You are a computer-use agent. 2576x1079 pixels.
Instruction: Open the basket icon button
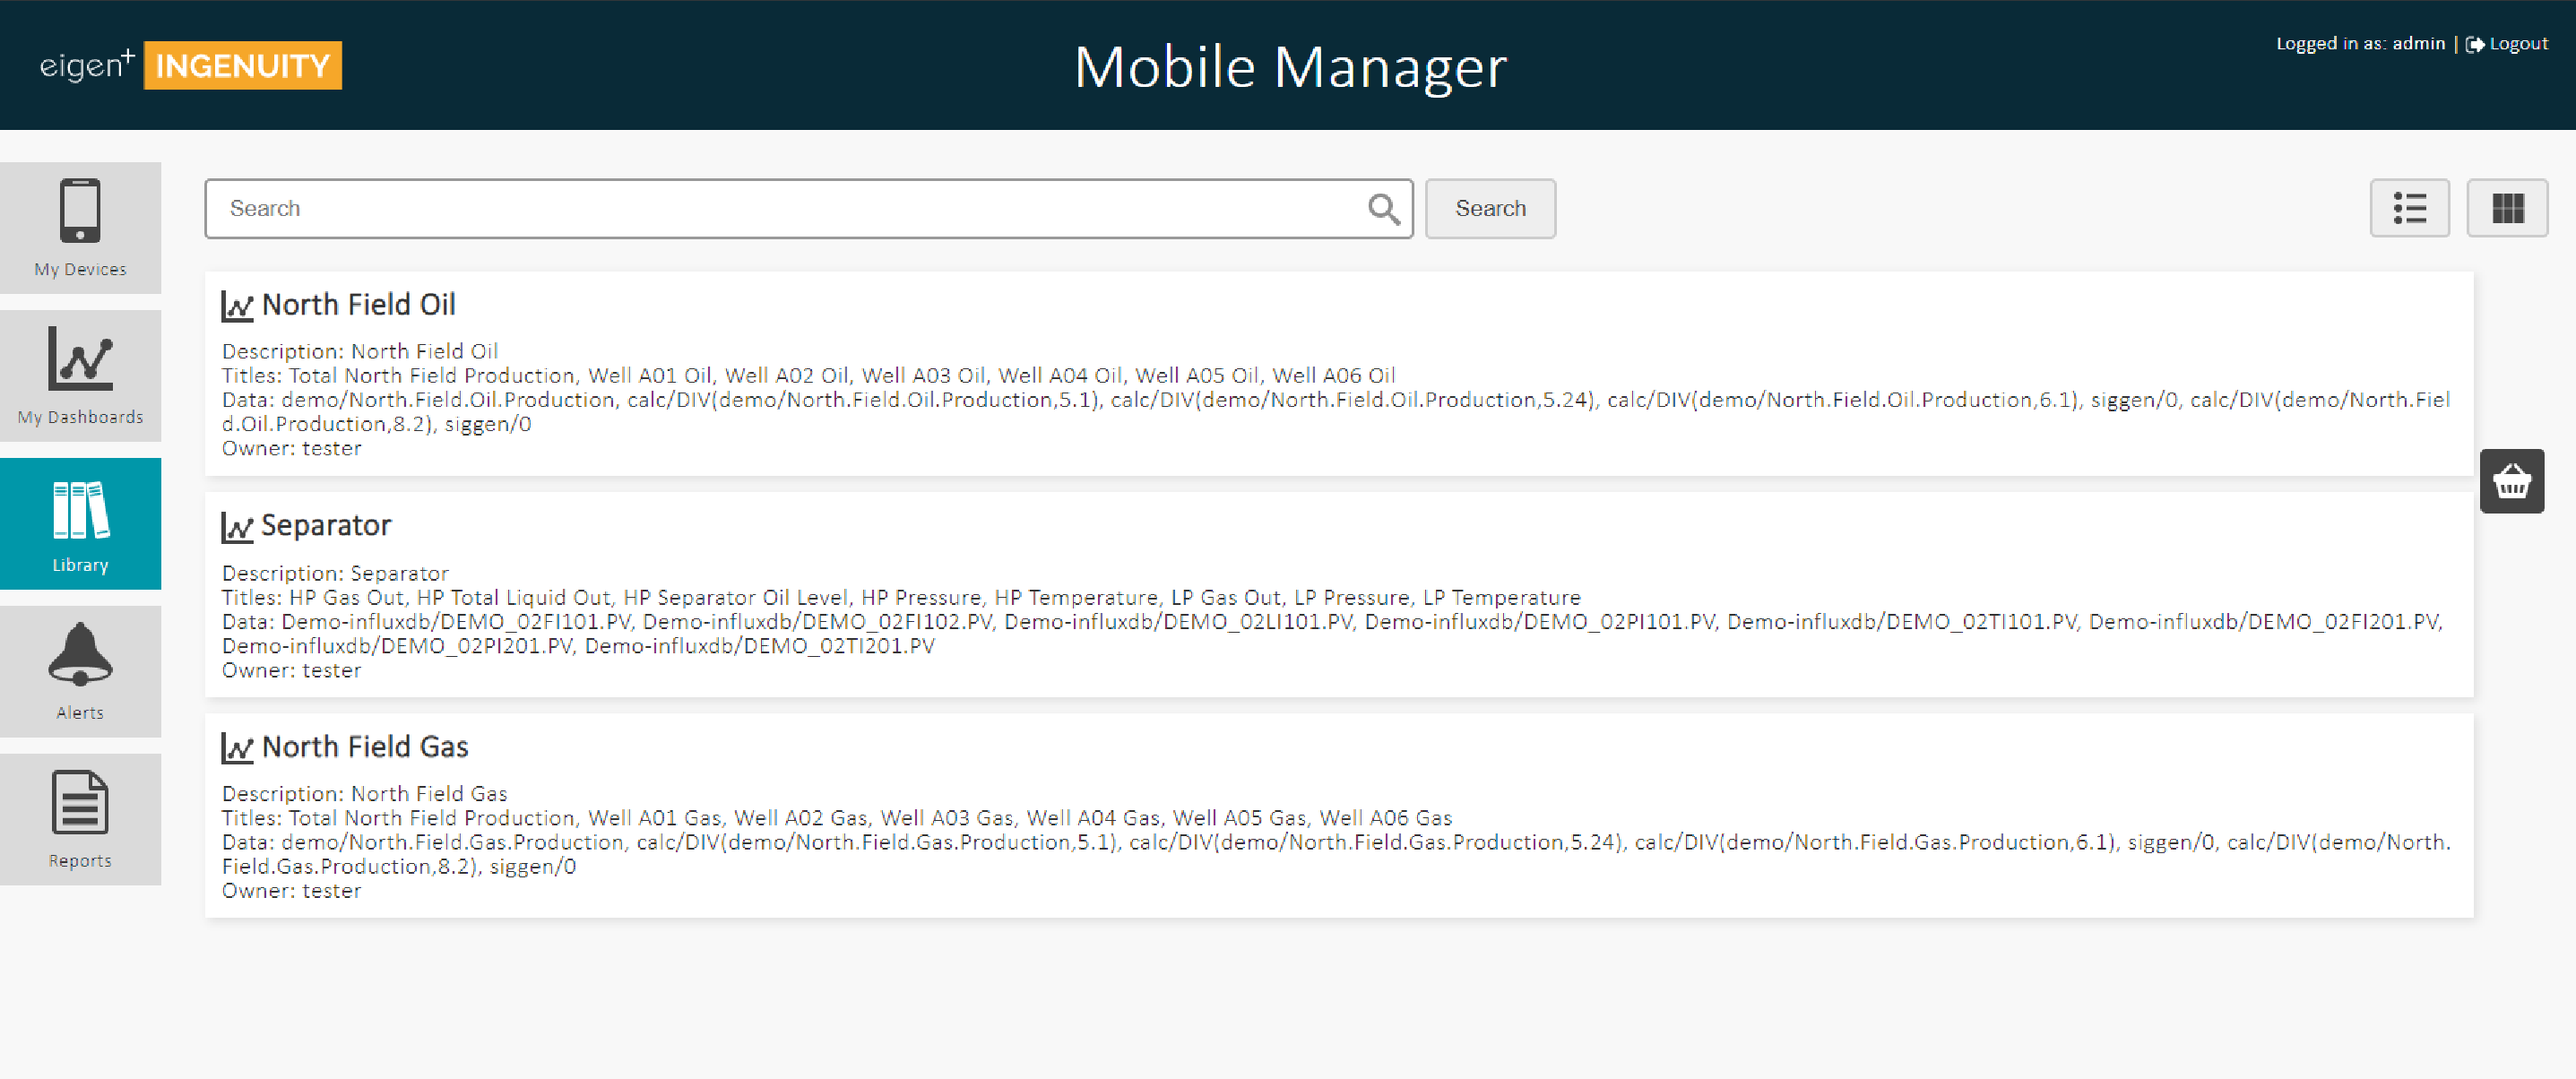(2511, 482)
